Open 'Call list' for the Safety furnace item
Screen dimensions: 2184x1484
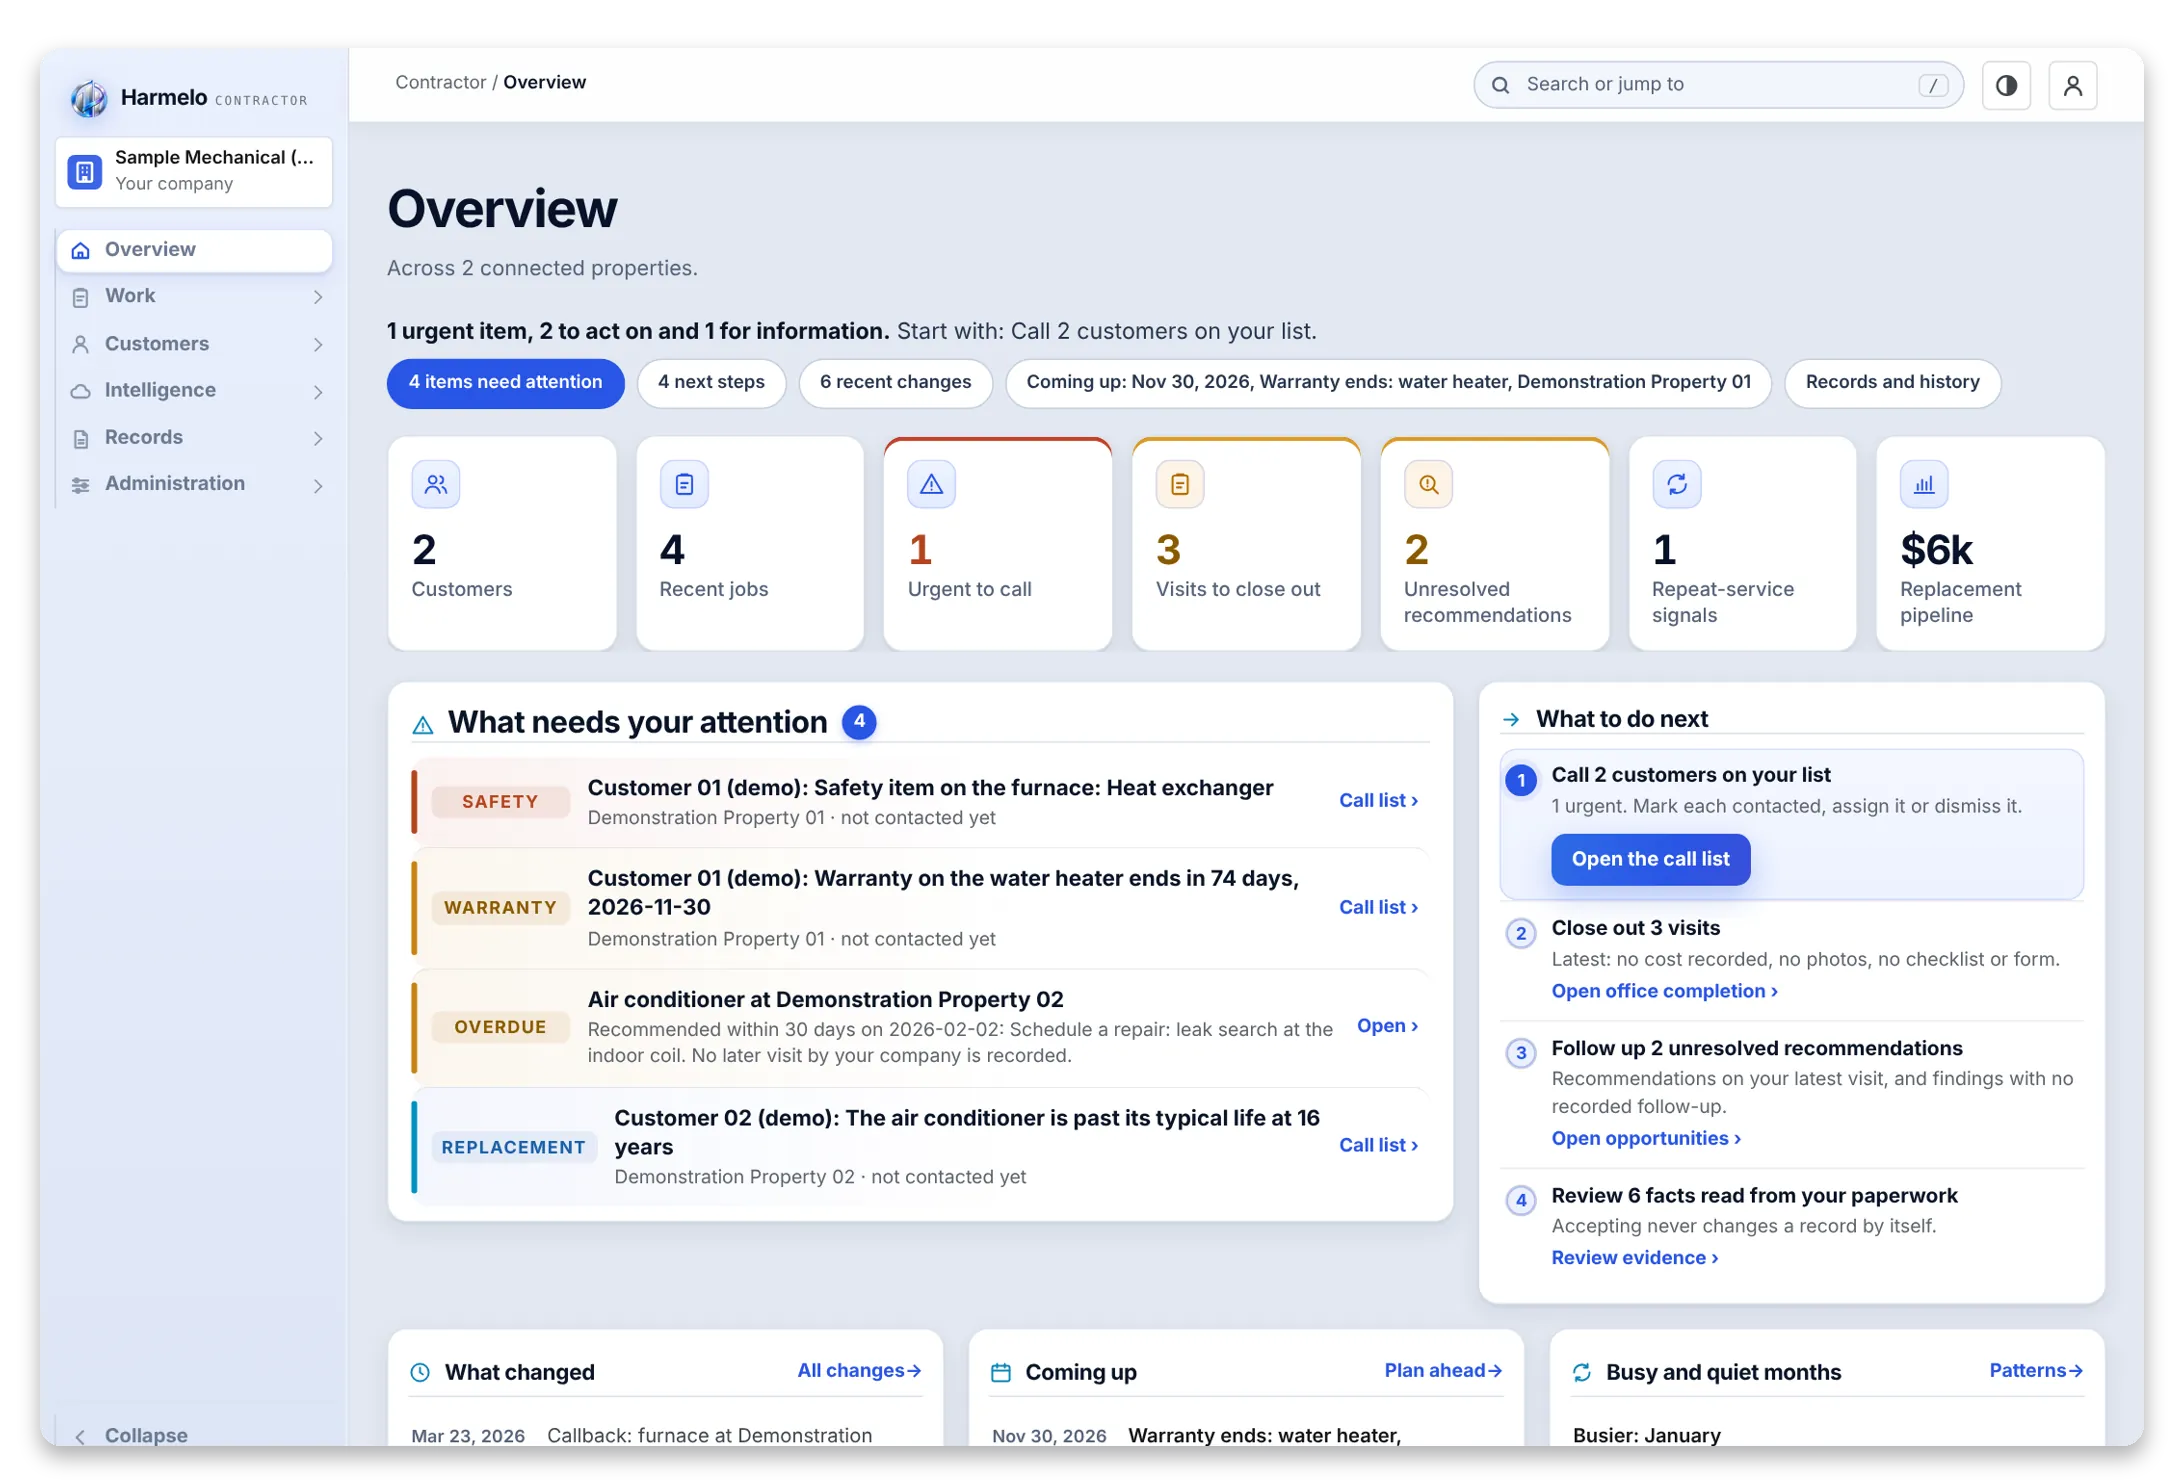[x=1378, y=801]
